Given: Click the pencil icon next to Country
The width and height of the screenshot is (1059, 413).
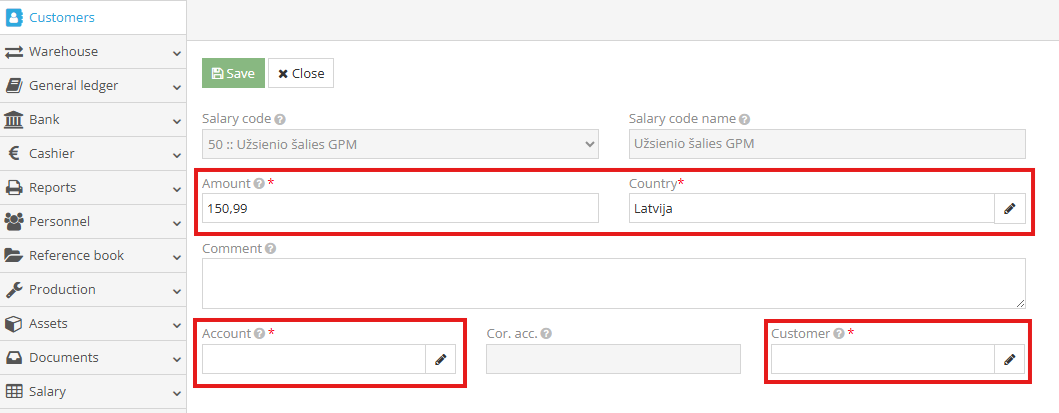Looking at the screenshot, I should click(1010, 209).
